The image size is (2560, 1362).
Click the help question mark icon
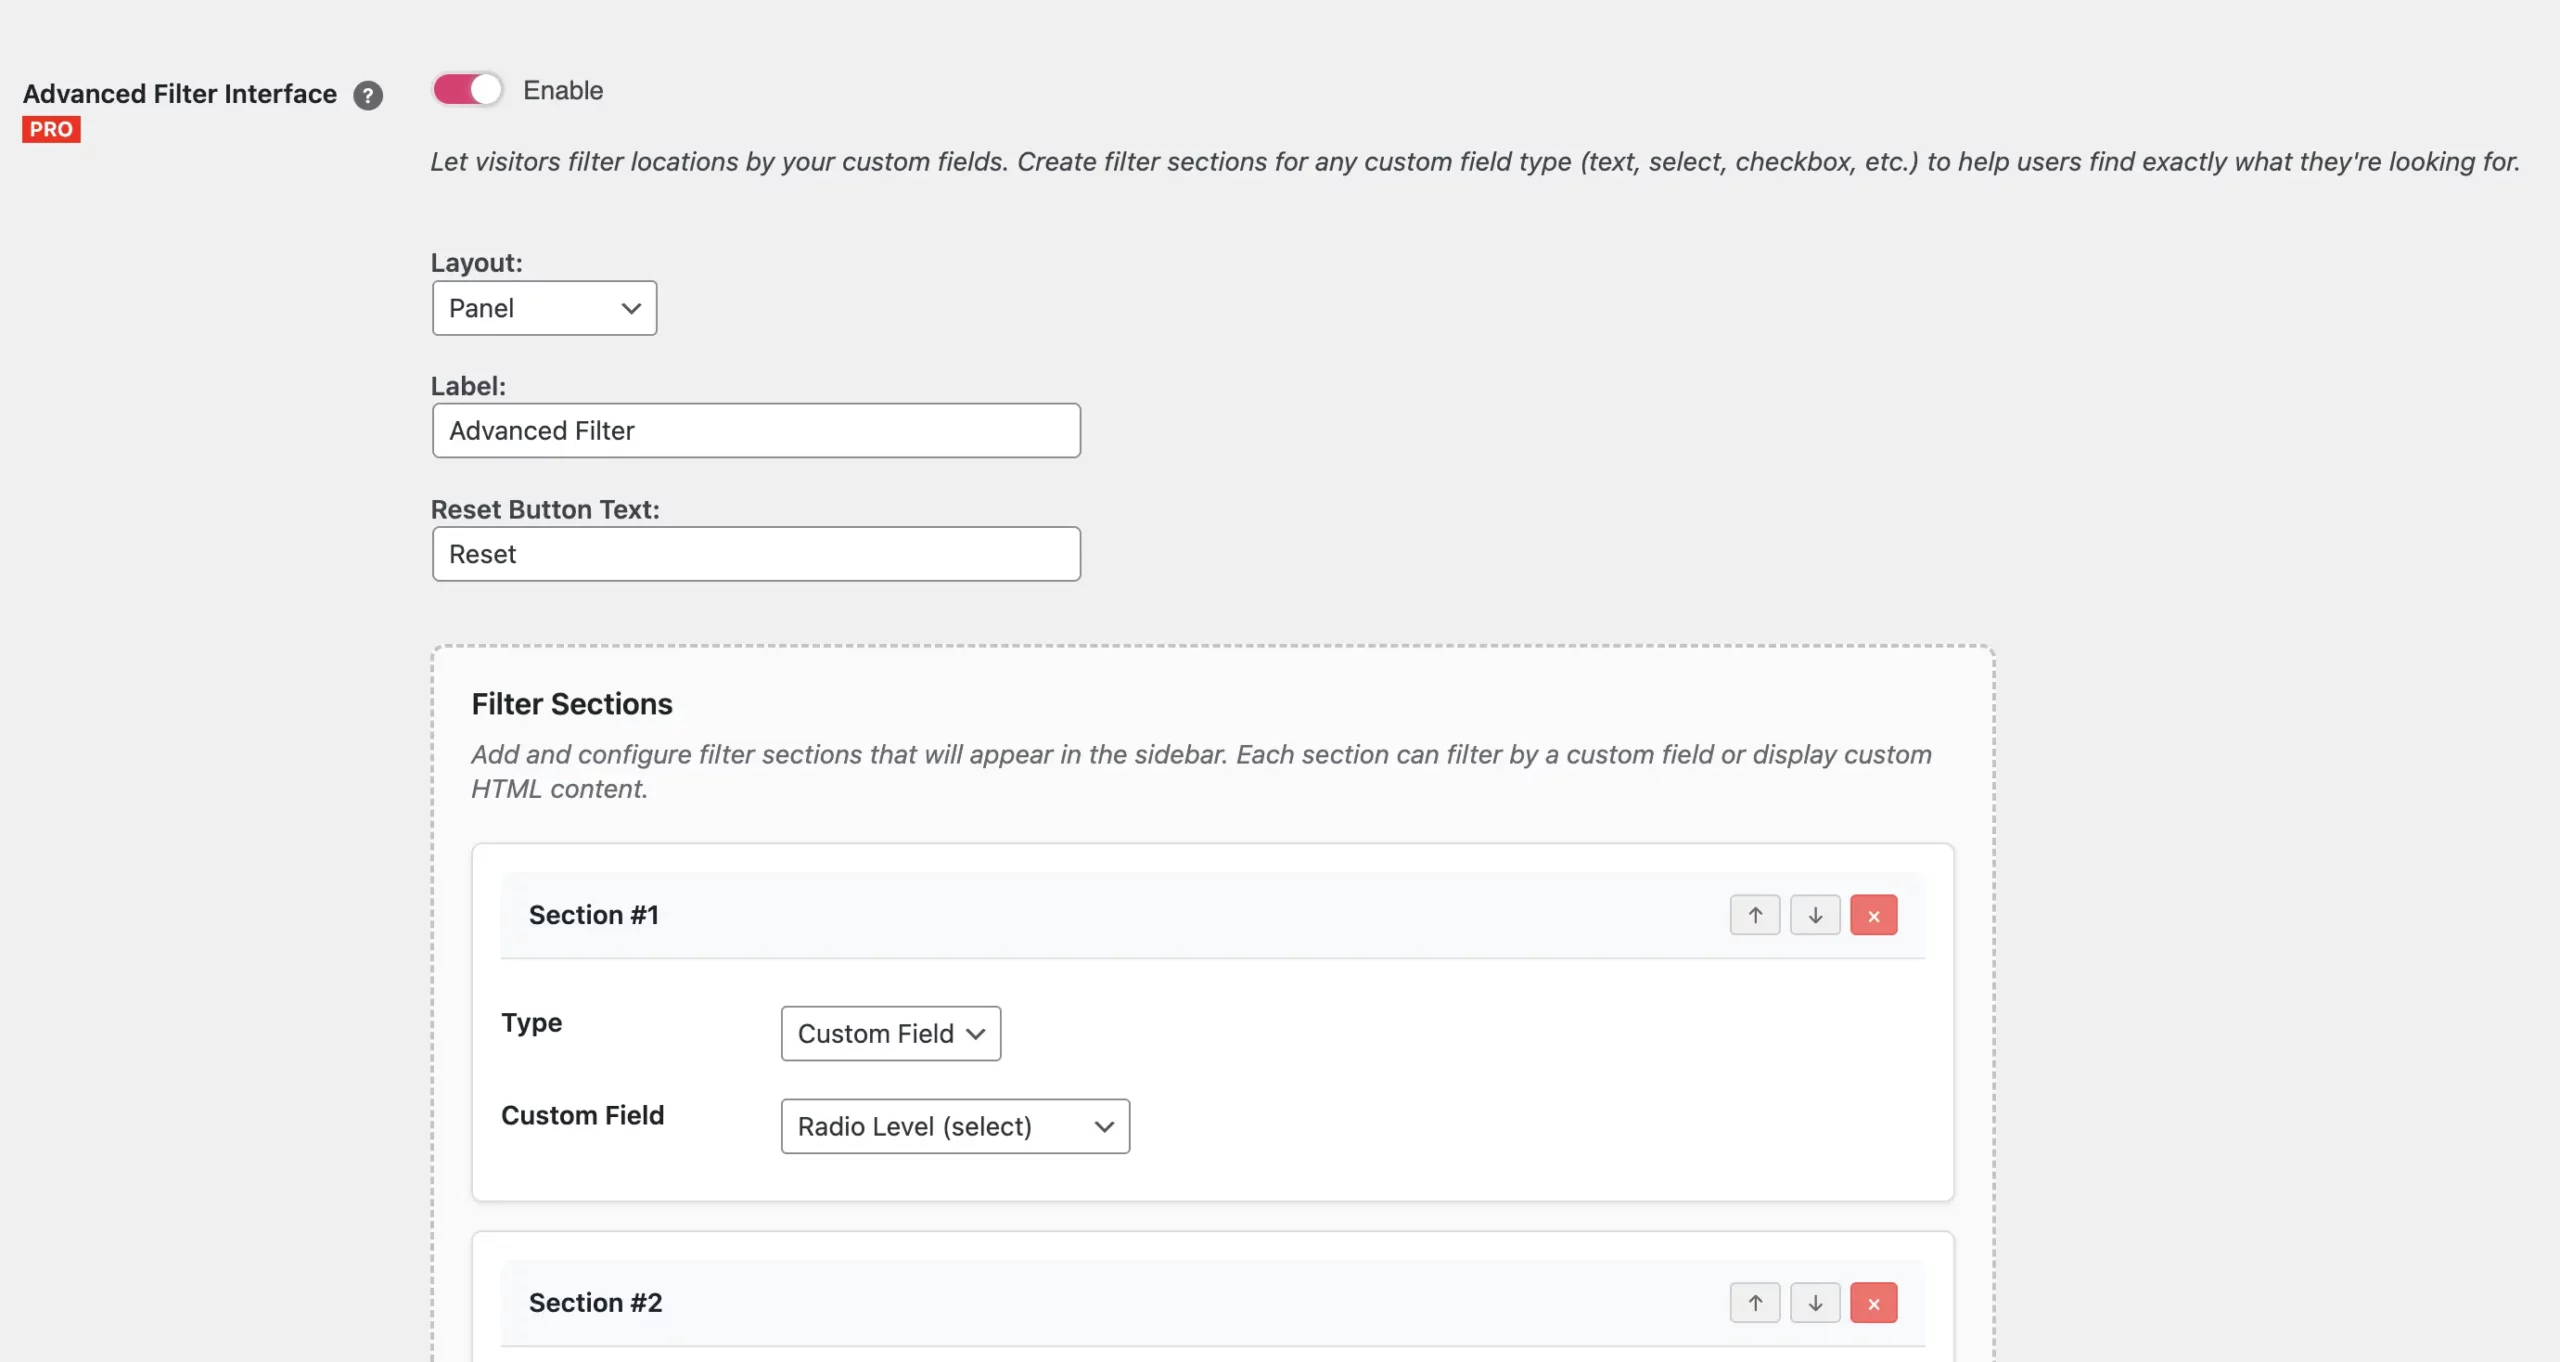pos(368,95)
